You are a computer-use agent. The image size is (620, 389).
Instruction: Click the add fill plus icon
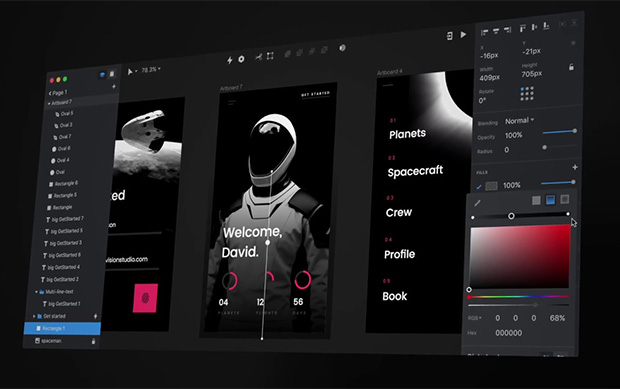pyautogui.click(x=575, y=167)
